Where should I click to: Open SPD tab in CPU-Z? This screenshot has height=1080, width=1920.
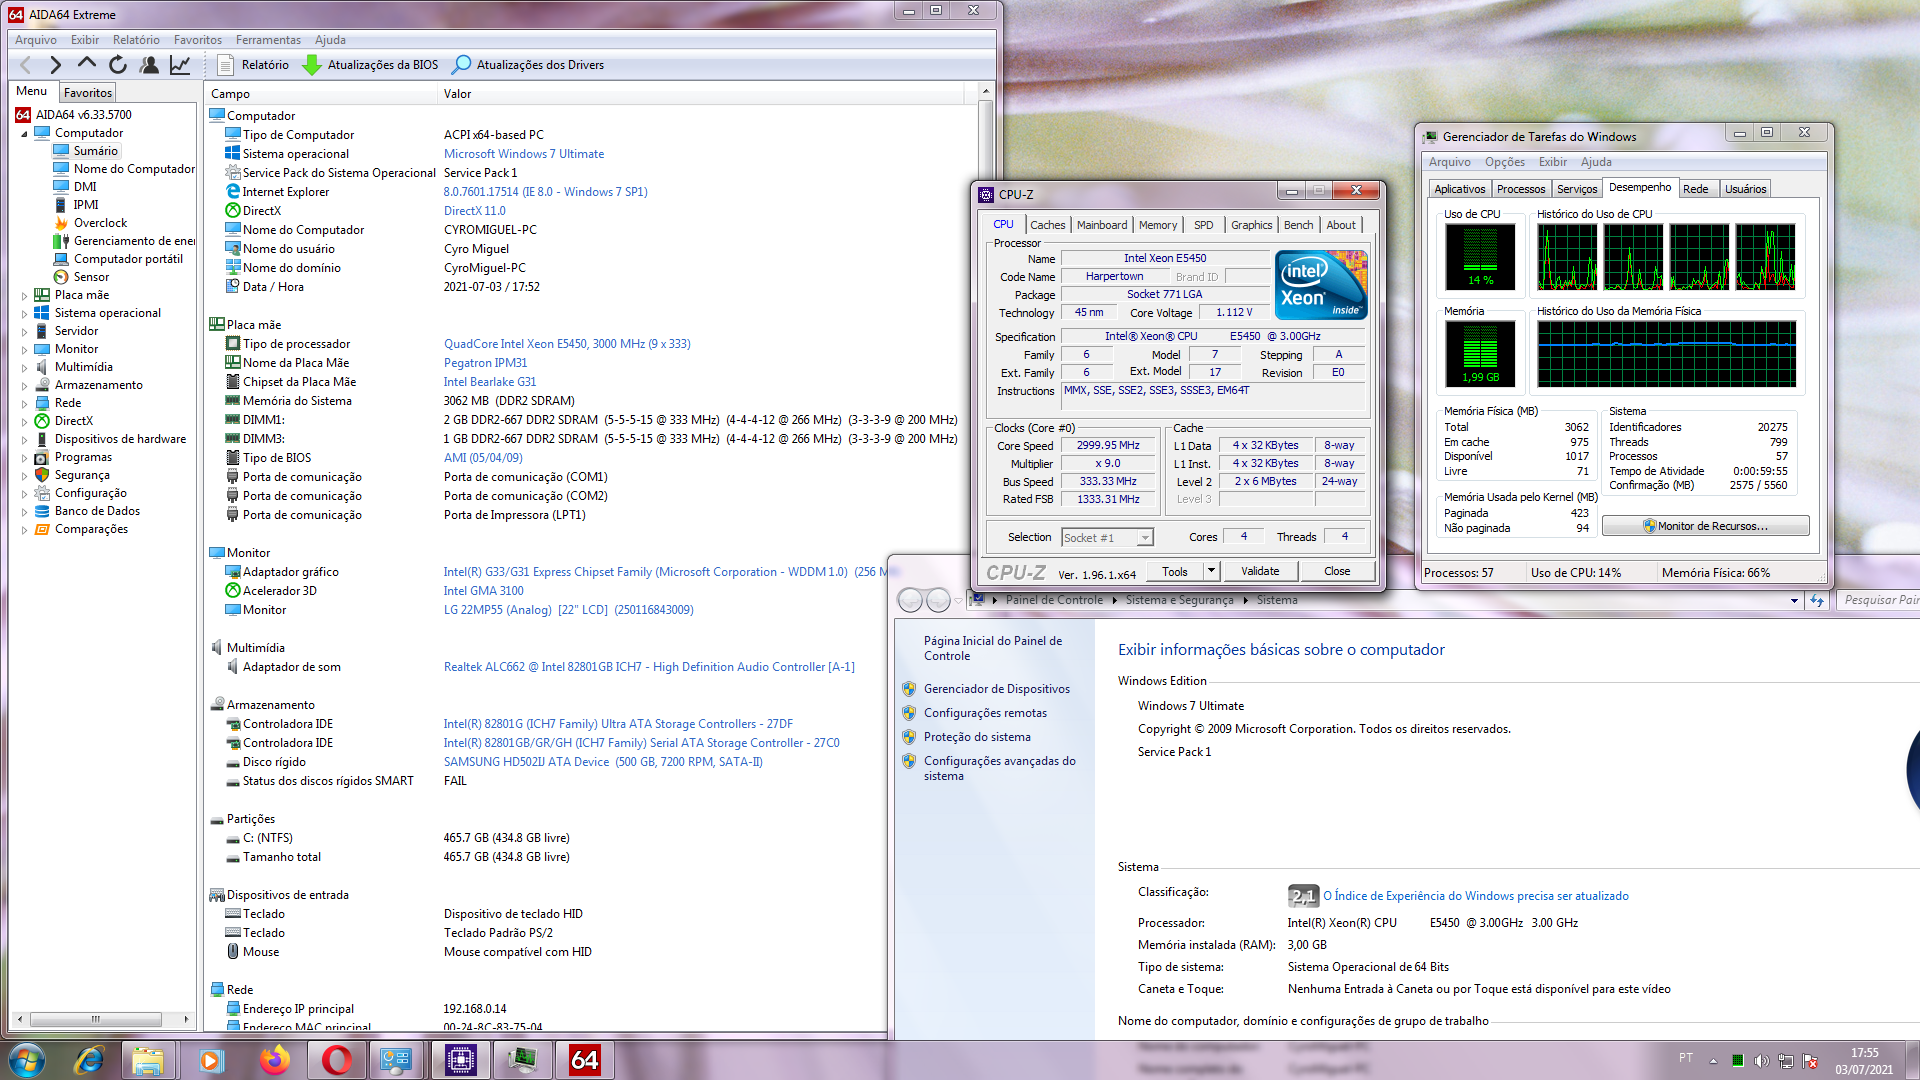tap(1204, 225)
